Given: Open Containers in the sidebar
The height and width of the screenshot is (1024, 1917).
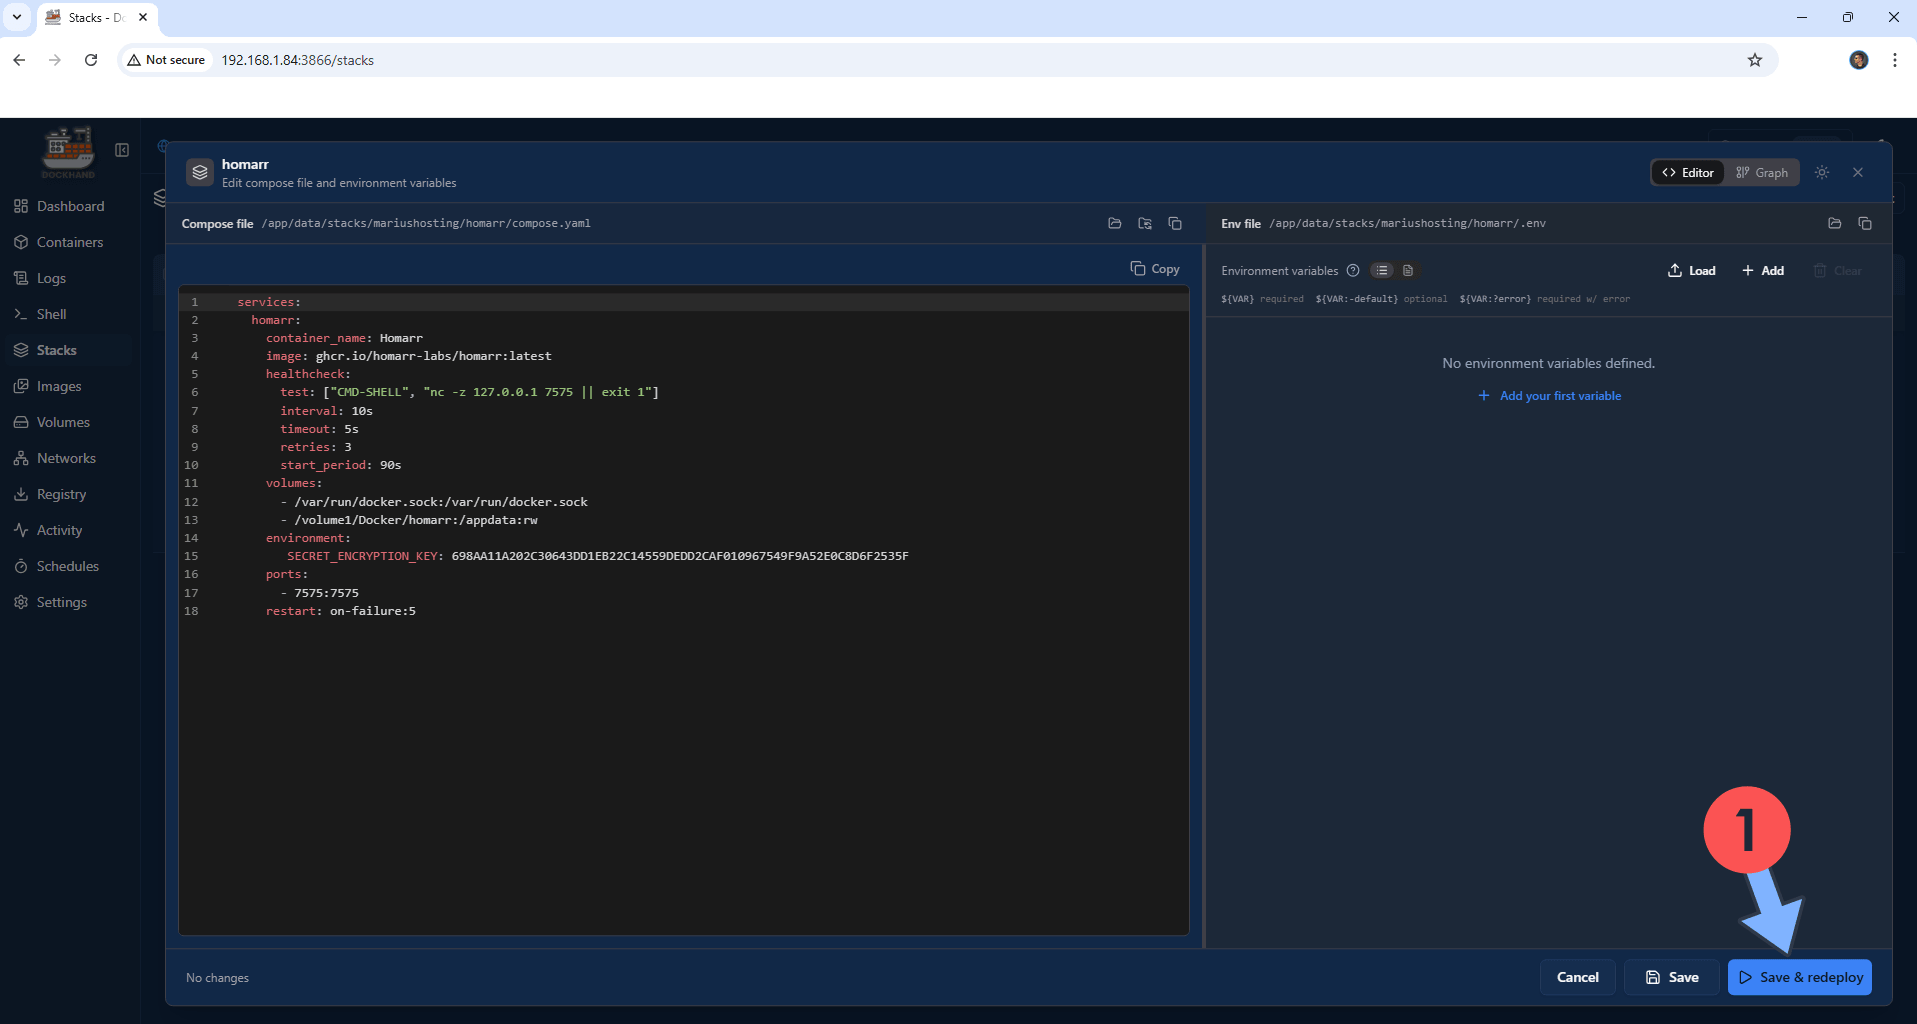Looking at the screenshot, I should (x=69, y=242).
